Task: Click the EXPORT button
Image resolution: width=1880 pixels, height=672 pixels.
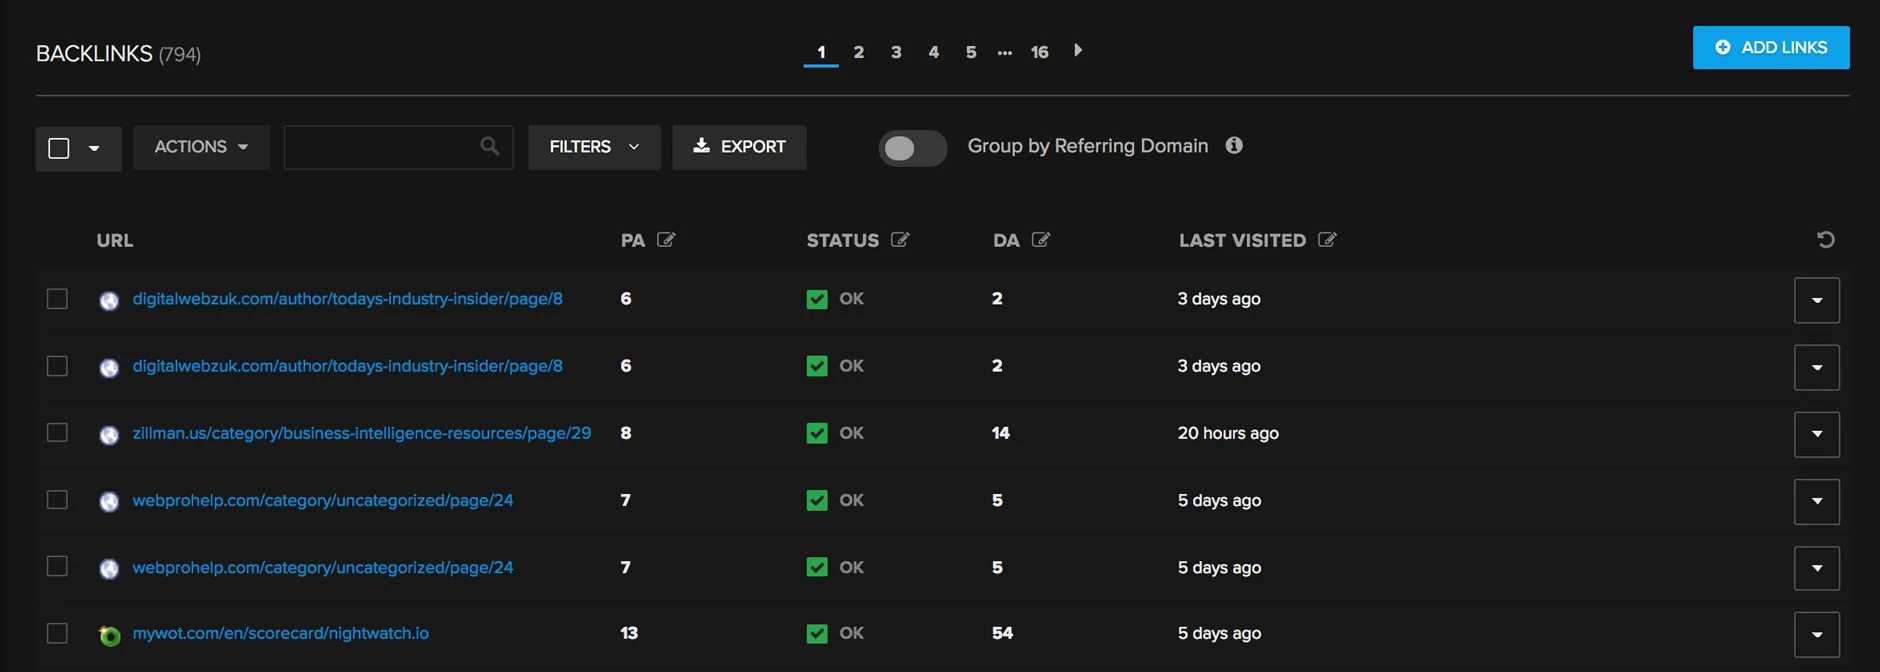Action: click(739, 147)
